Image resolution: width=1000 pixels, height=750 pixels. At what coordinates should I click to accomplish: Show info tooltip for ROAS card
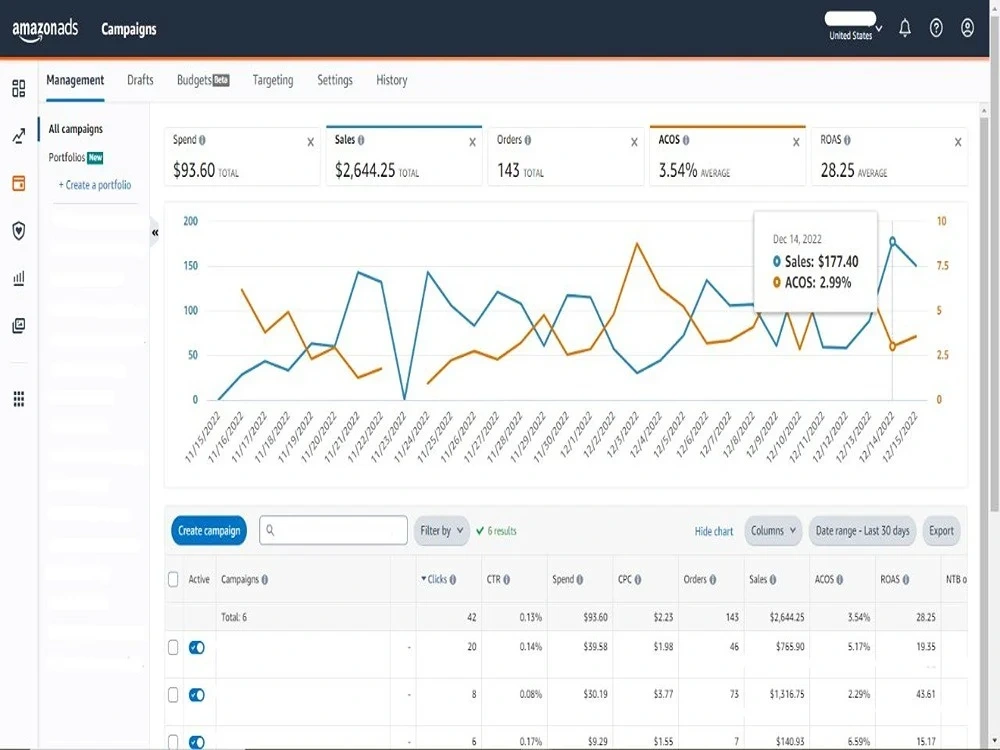[847, 140]
